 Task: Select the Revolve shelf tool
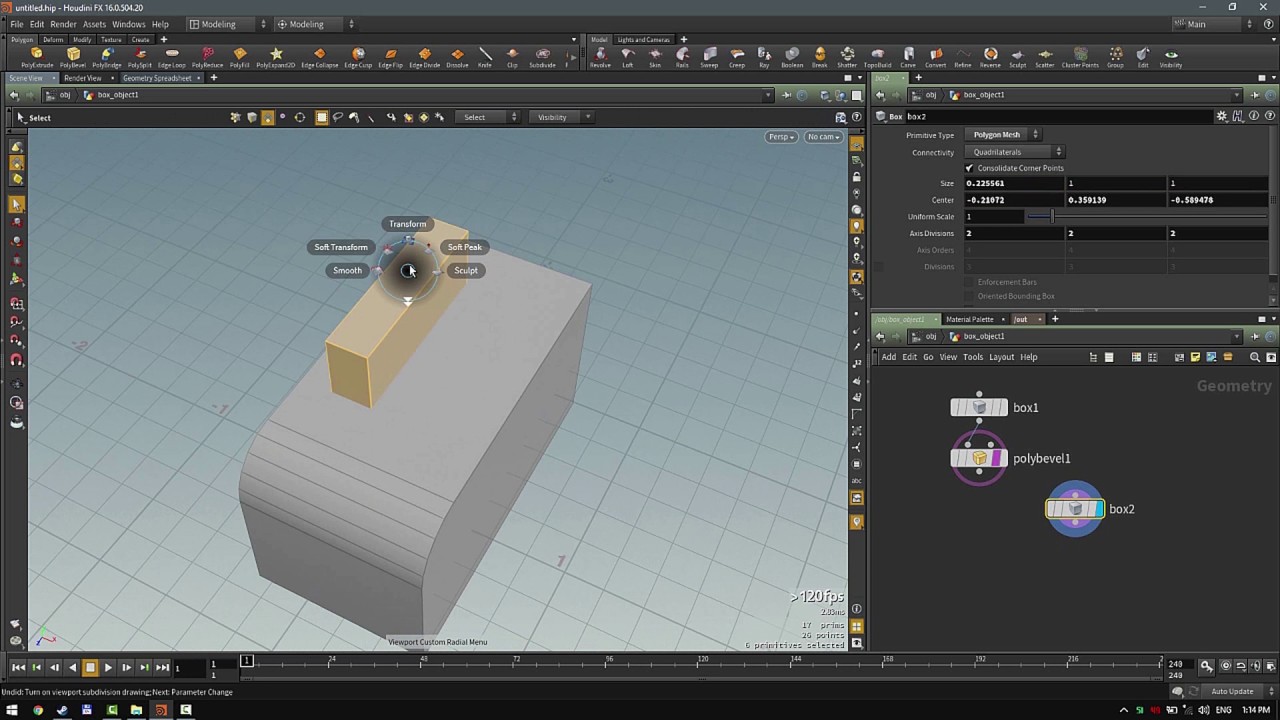point(600,57)
